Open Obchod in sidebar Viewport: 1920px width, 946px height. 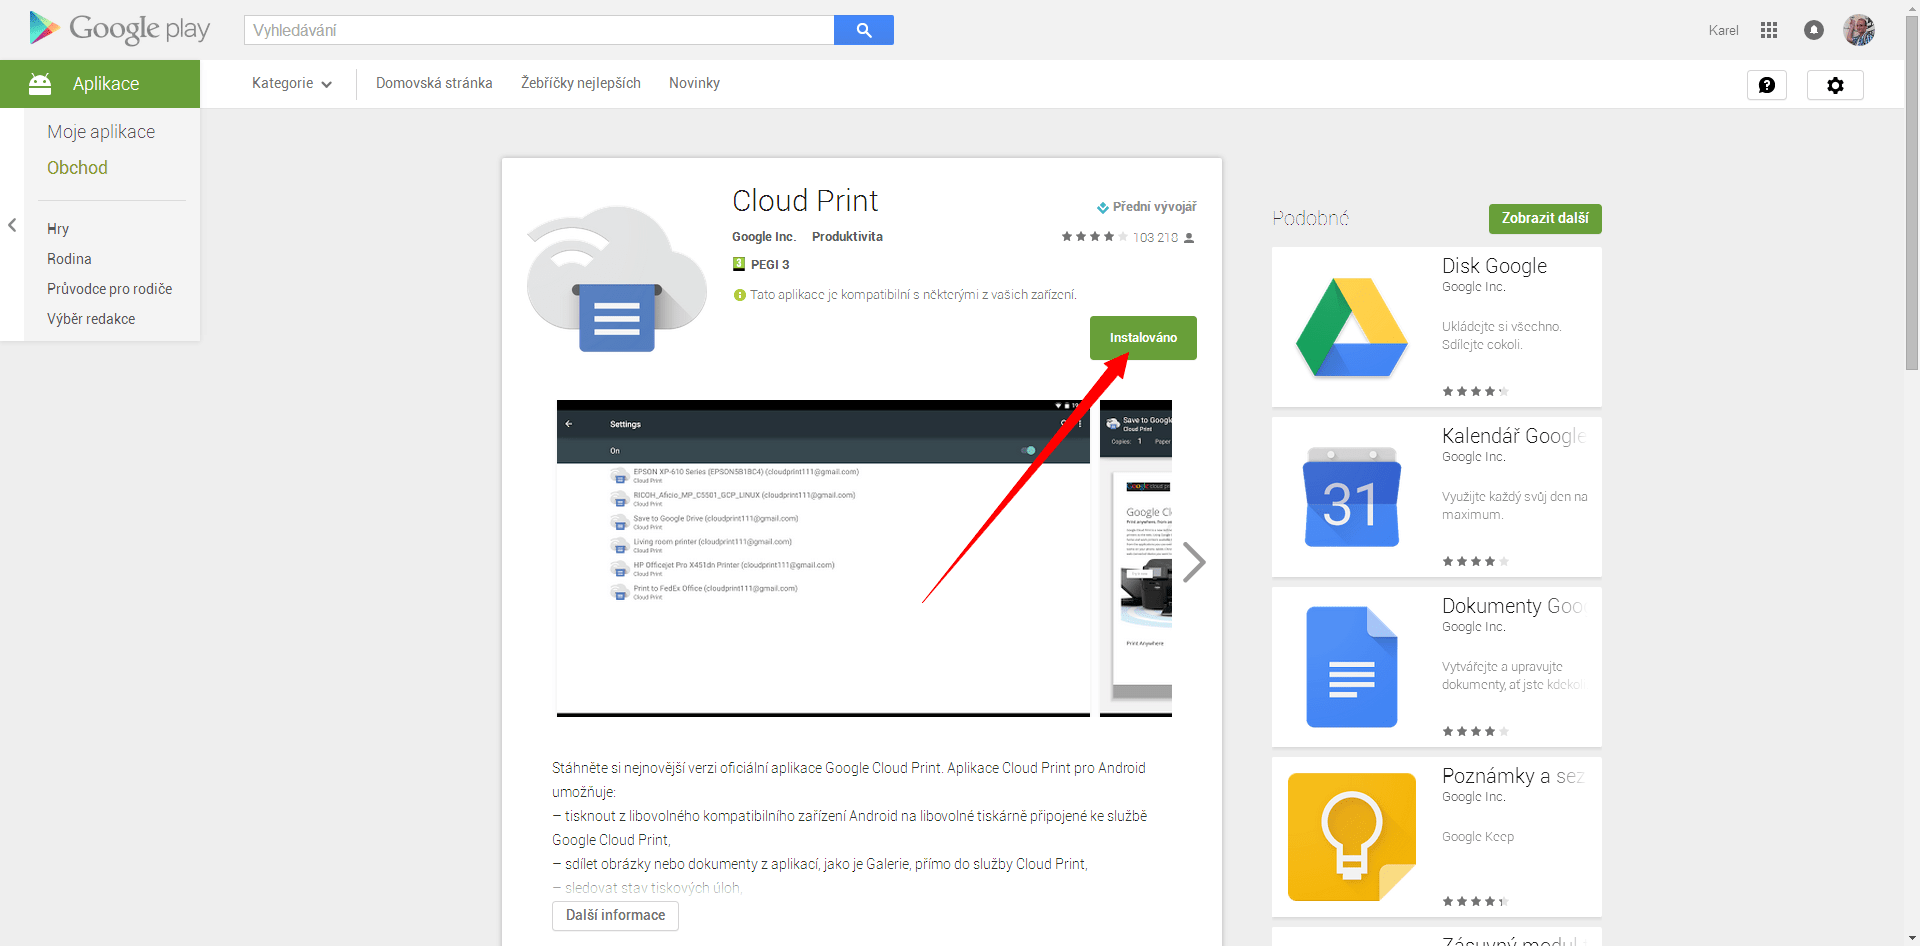point(77,168)
